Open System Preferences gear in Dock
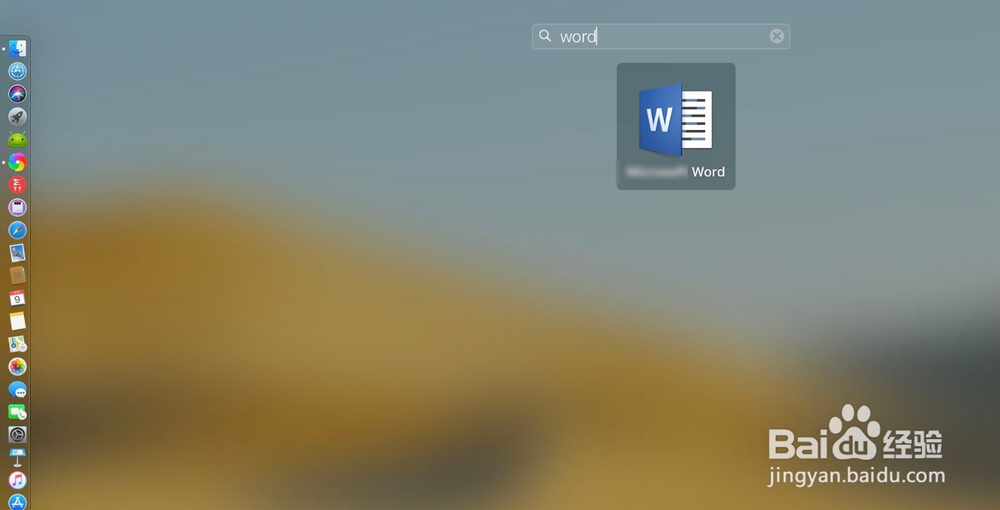 coord(17,435)
